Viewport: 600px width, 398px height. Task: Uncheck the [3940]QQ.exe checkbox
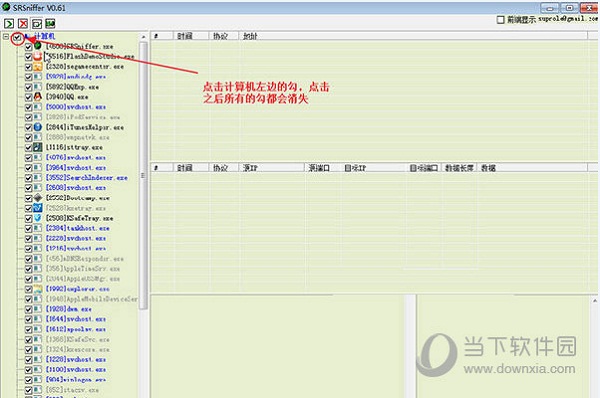pos(28,97)
